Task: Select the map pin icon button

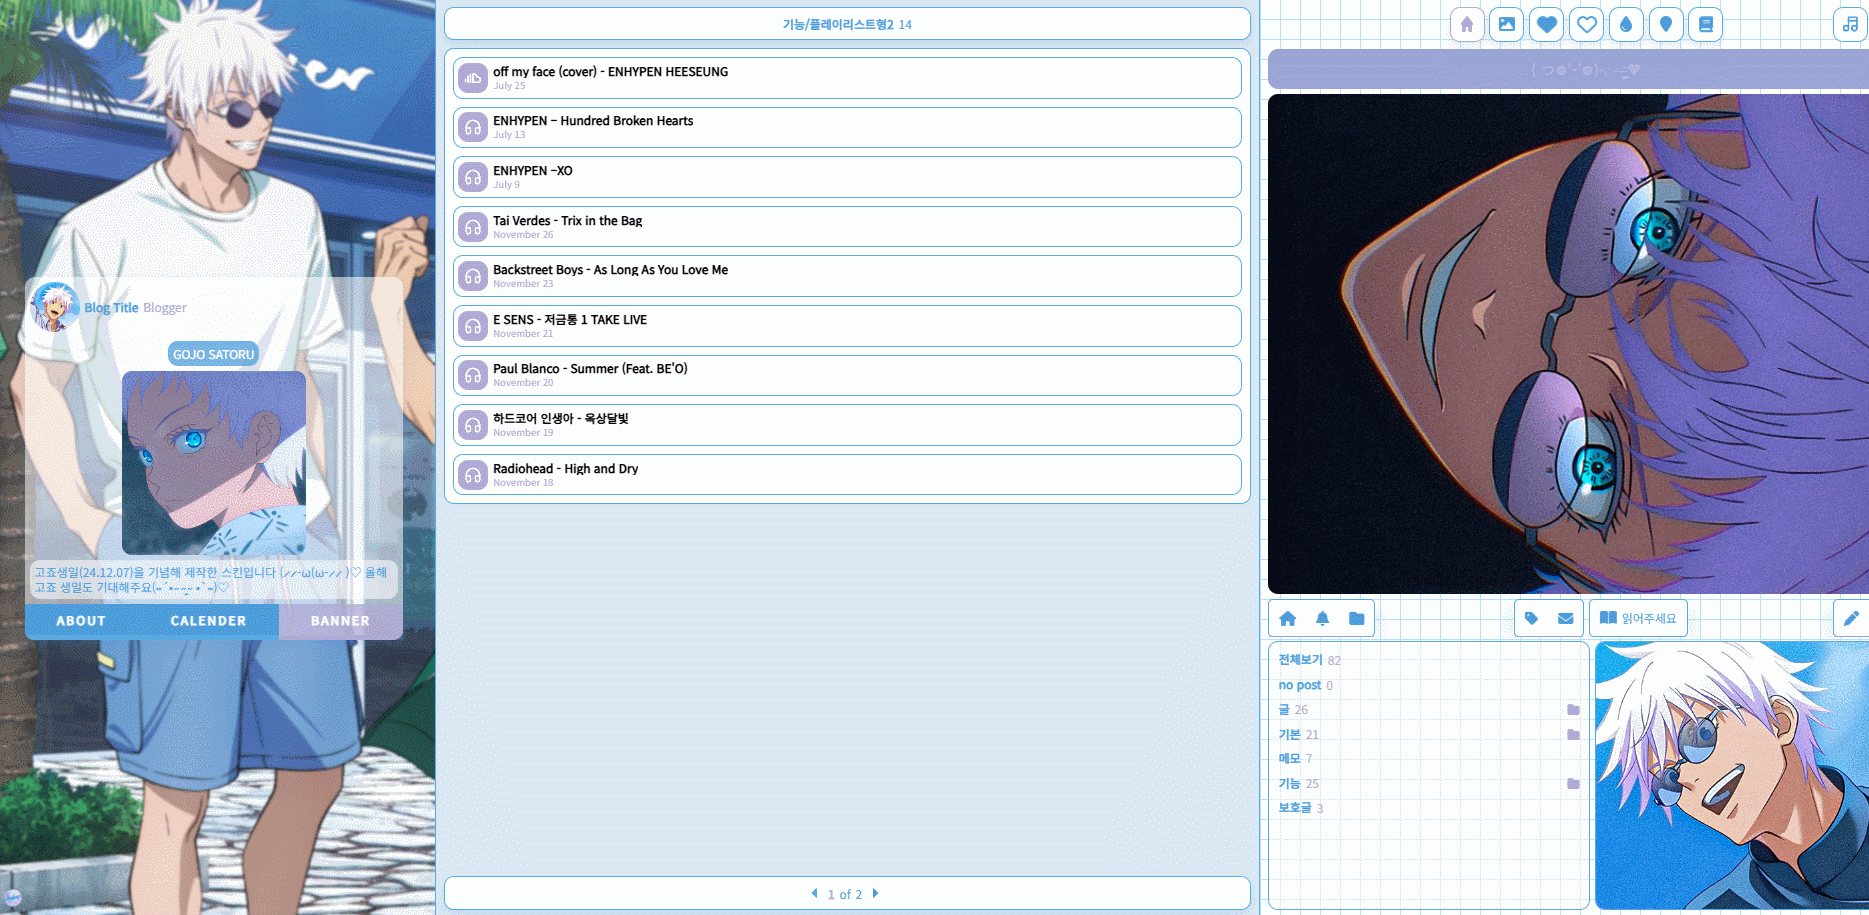Action: tap(1666, 25)
